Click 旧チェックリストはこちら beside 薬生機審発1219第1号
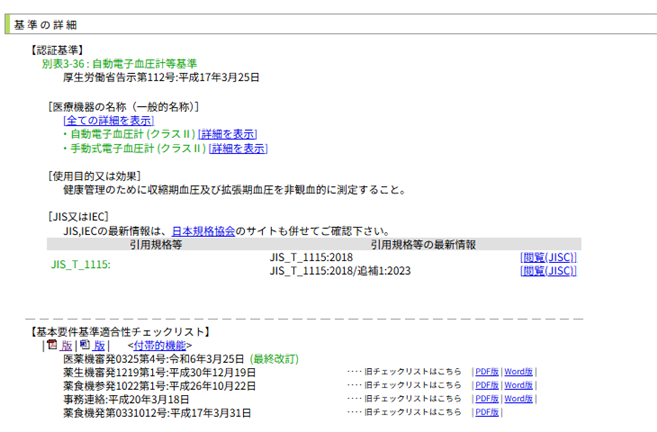Screen dimensions: 657x432 pos(413,372)
